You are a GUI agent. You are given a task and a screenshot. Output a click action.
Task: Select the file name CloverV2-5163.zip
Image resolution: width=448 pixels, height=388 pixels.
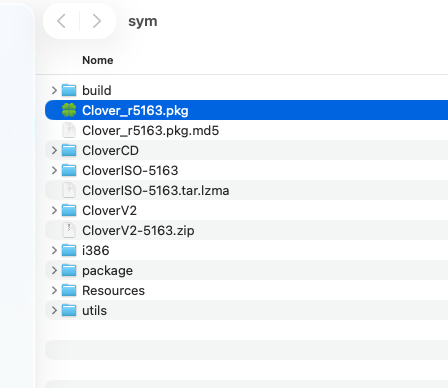click(x=138, y=231)
